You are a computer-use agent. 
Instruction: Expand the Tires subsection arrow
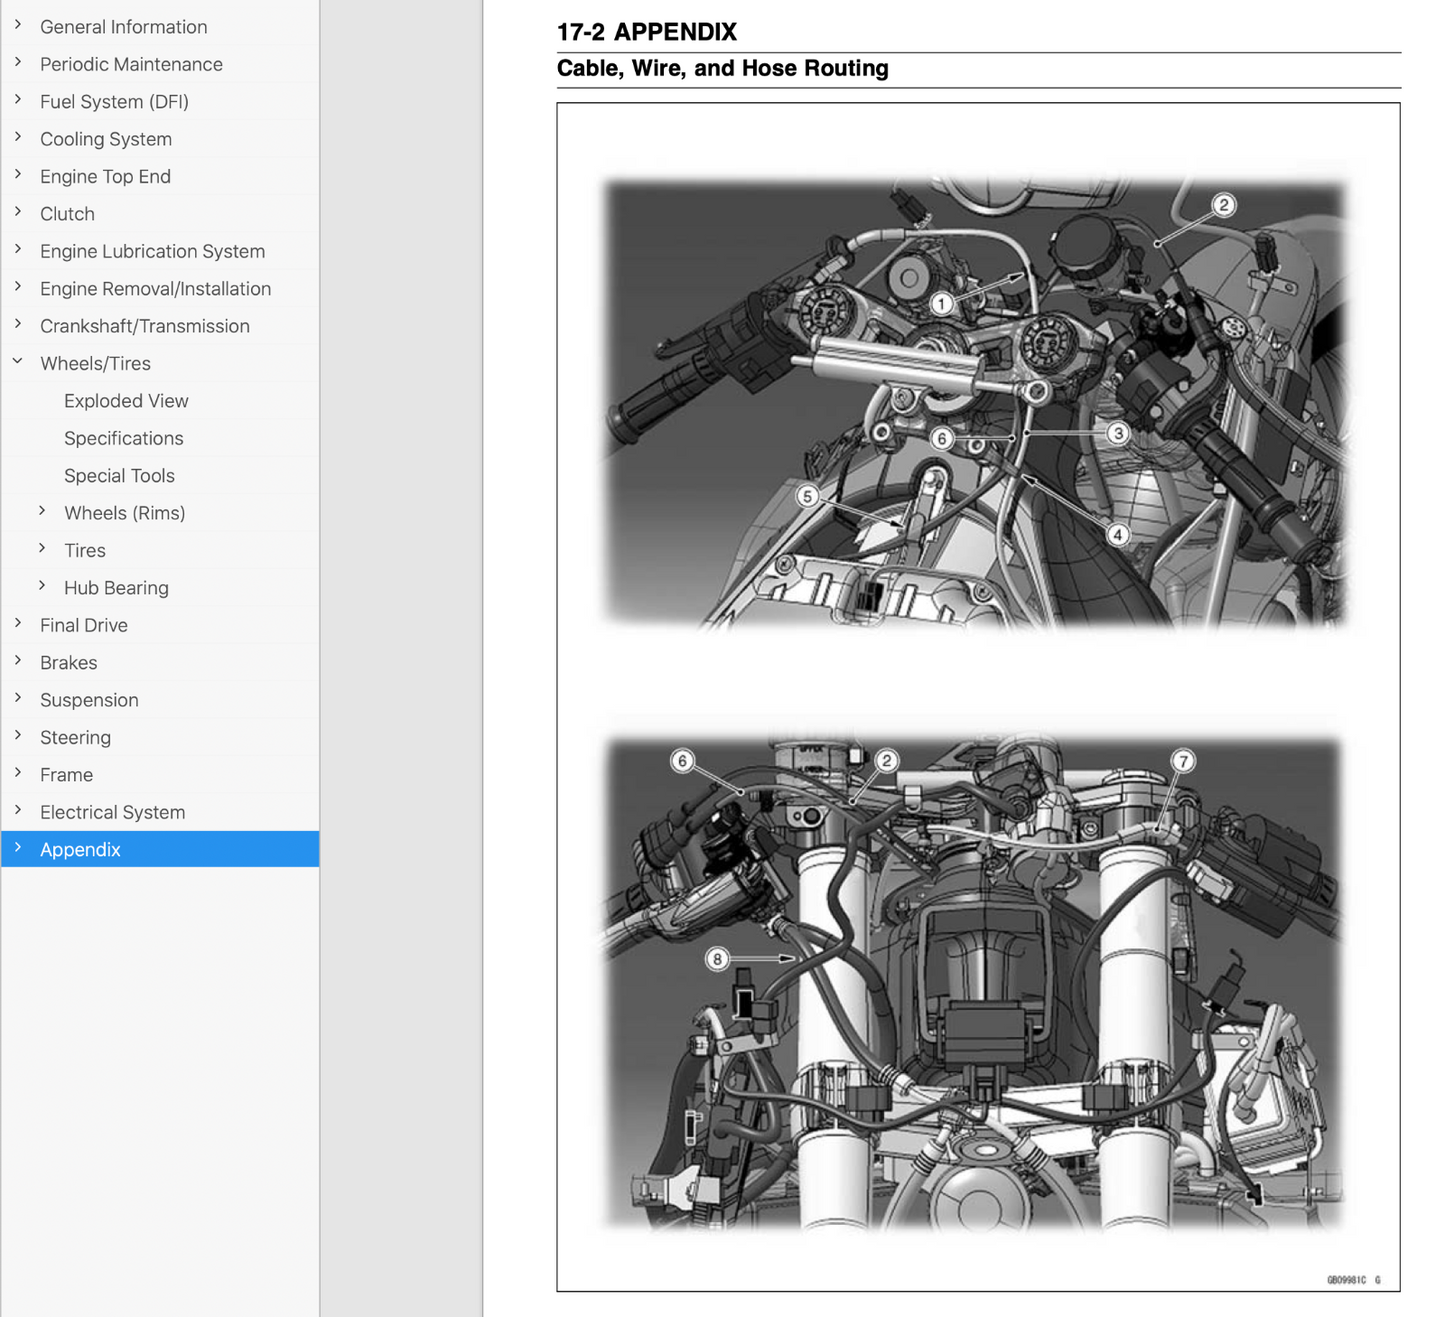(42, 549)
